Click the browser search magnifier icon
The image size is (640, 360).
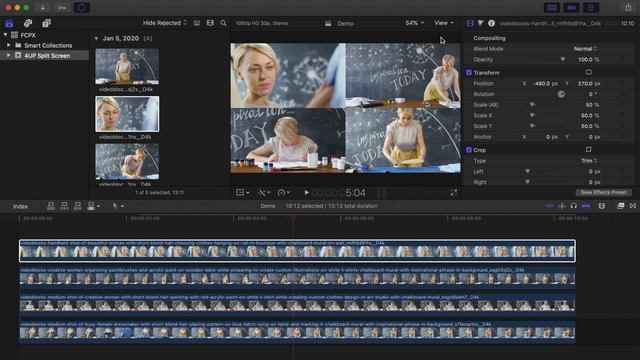[223, 23]
